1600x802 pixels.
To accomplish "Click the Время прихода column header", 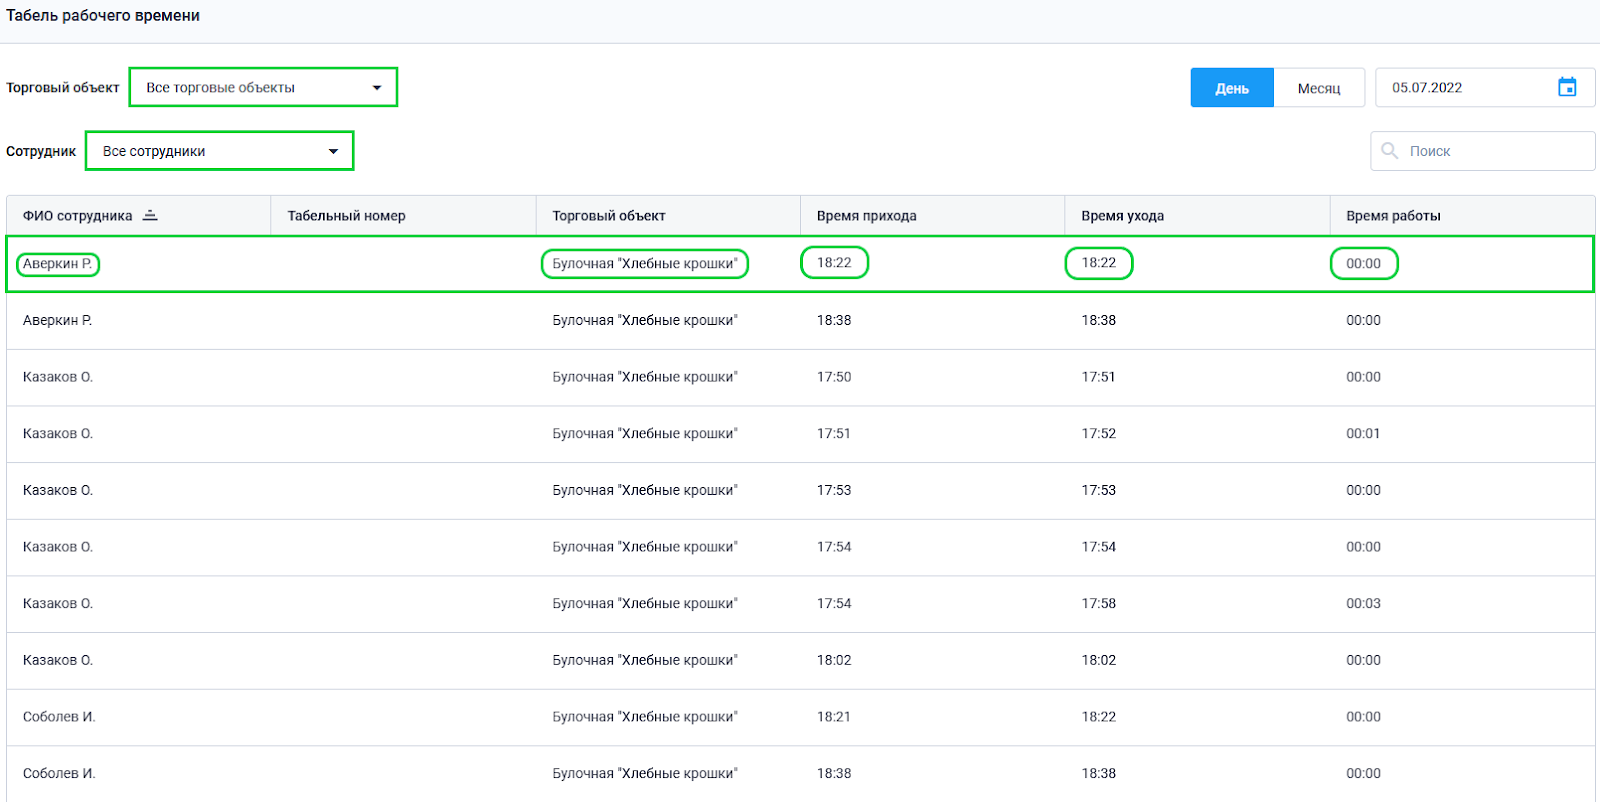I will pos(866,216).
